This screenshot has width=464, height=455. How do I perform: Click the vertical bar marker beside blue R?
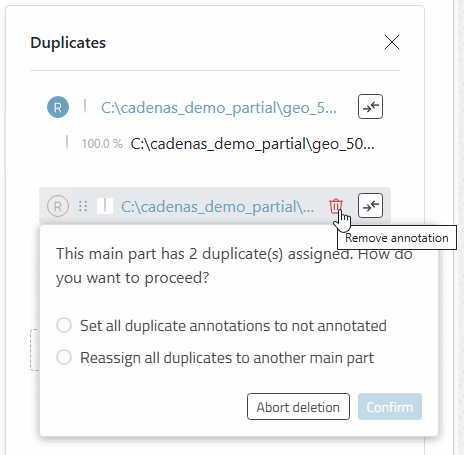(x=85, y=106)
